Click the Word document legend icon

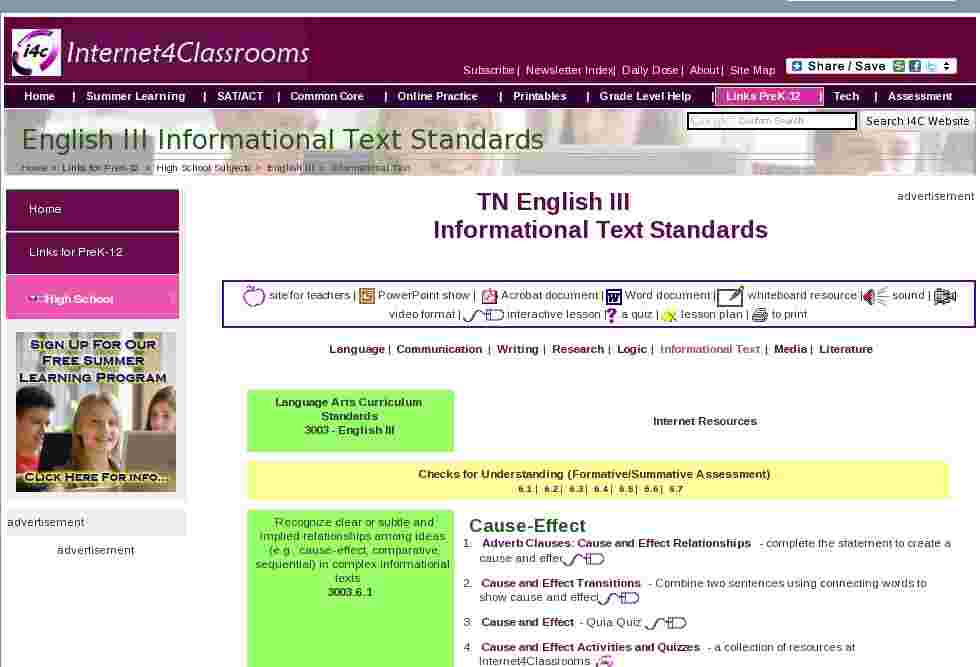(614, 296)
